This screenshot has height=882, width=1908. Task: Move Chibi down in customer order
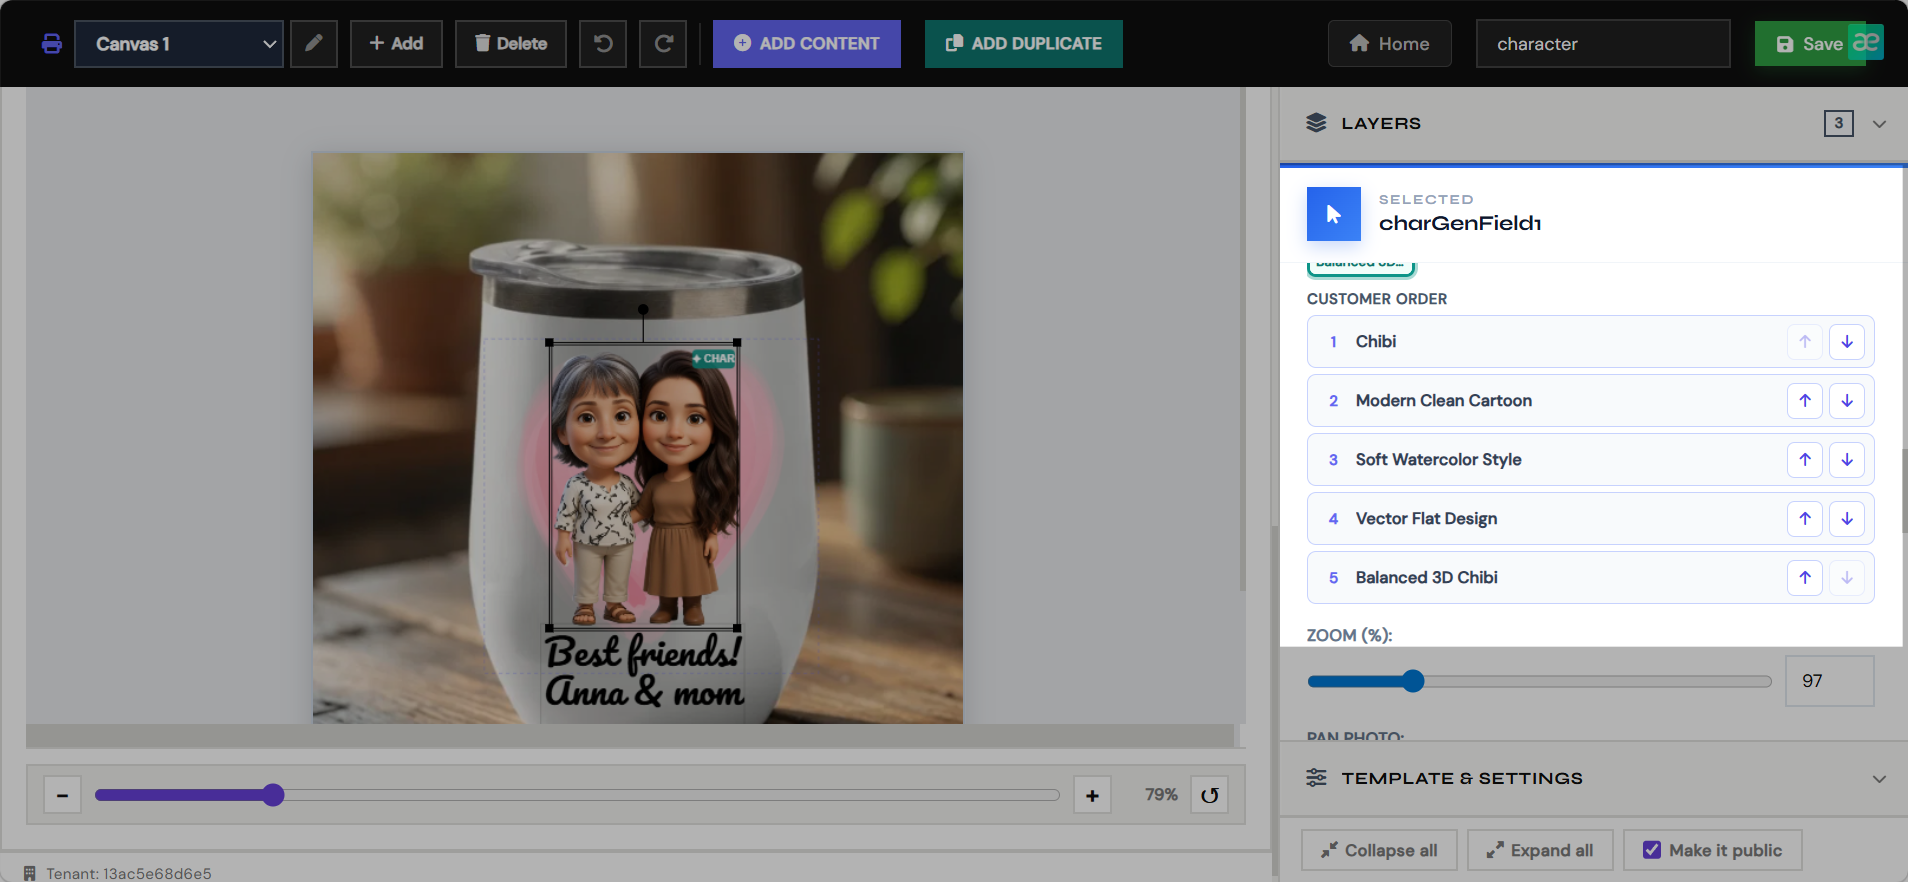pyautogui.click(x=1847, y=342)
